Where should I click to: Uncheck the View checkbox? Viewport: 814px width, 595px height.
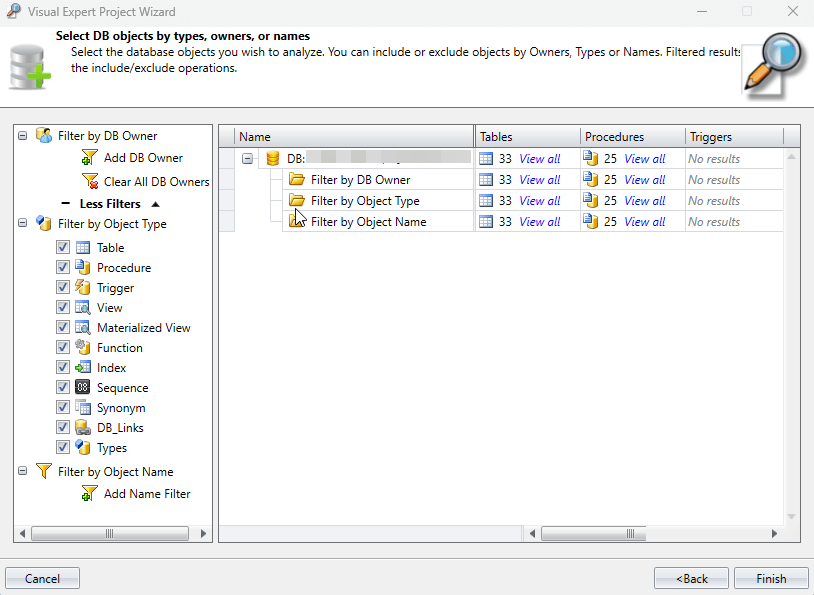click(x=63, y=307)
